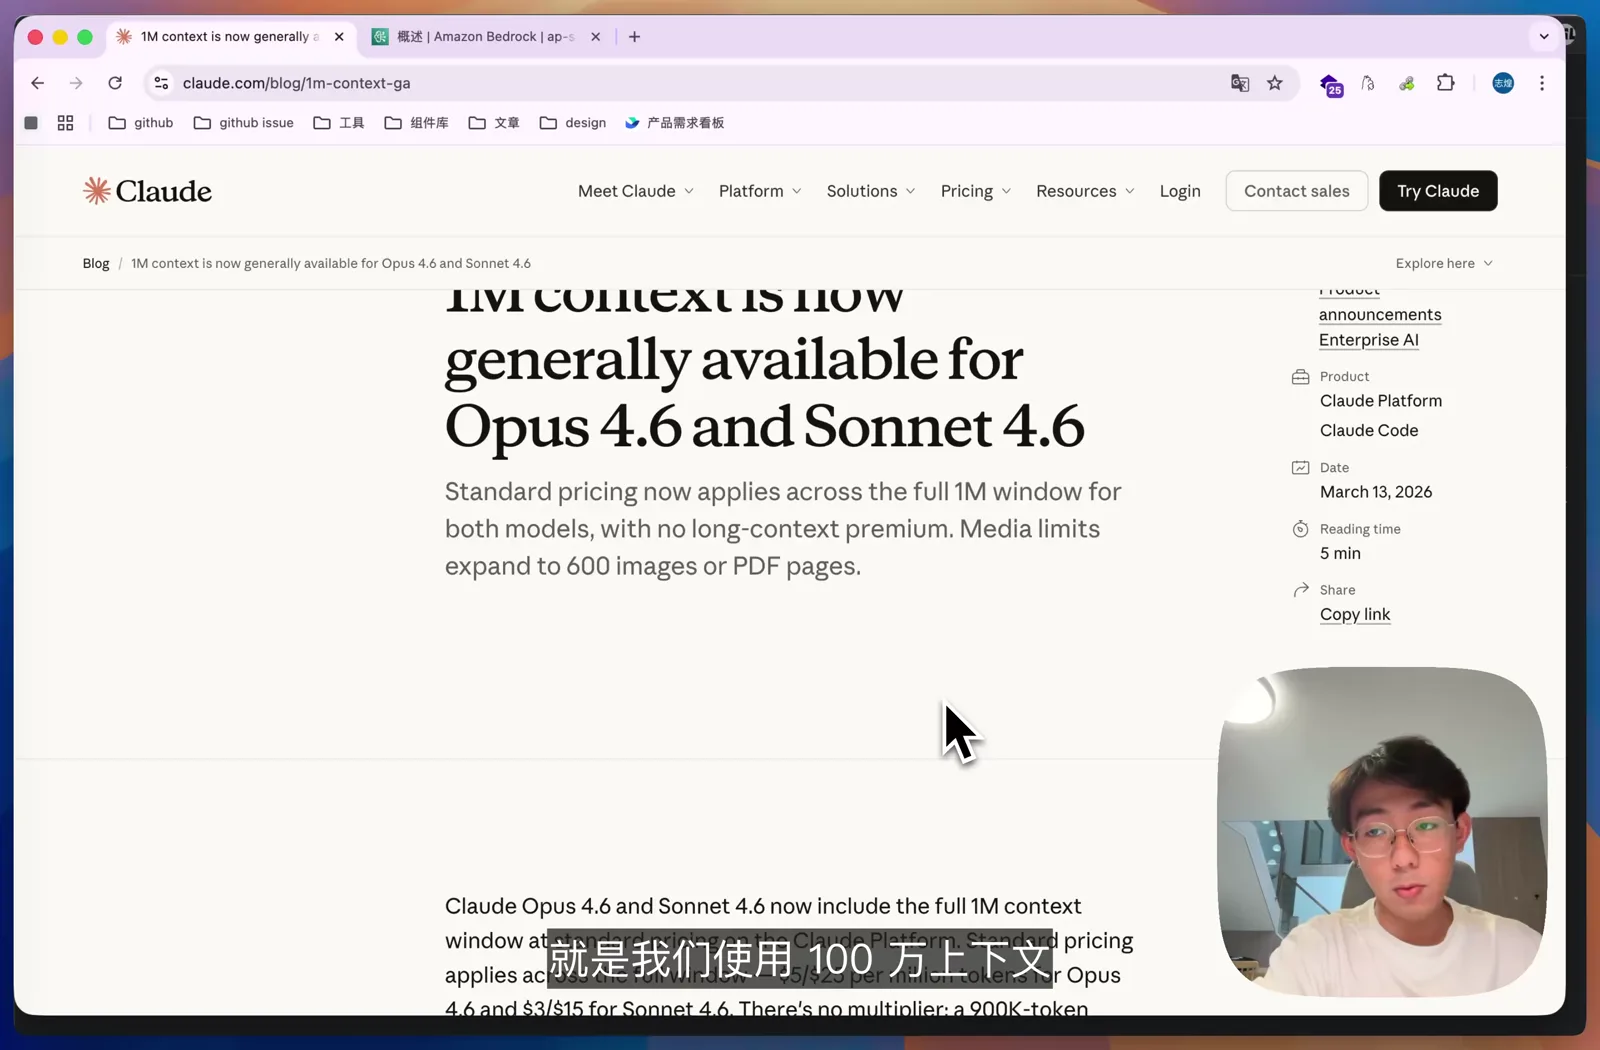Go to Blog breadcrumb link
The height and width of the screenshot is (1050, 1600).
(x=96, y=264)
